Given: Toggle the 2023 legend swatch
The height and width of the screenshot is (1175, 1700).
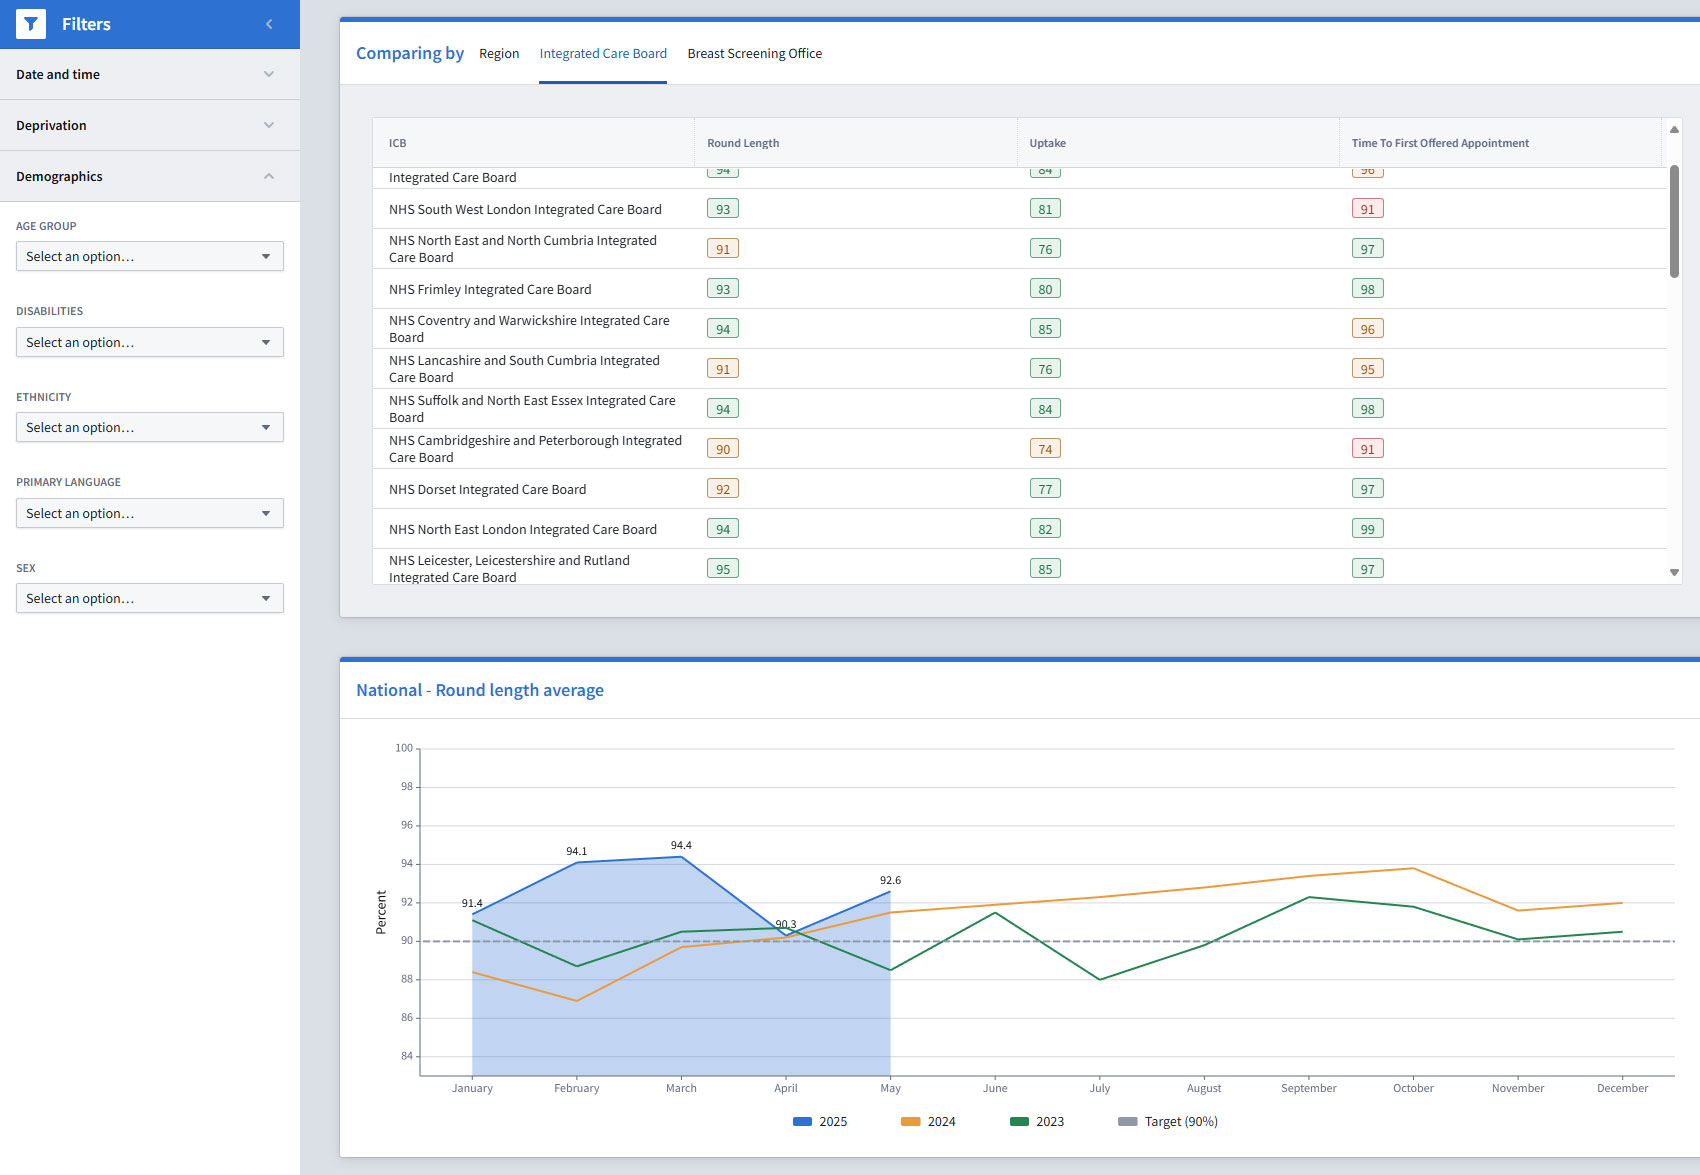Looking at the screenshot, I should point(1037,1122).
